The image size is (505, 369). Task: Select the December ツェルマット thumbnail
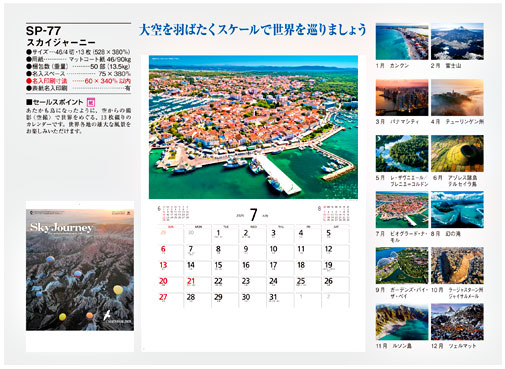click(457, 322)
